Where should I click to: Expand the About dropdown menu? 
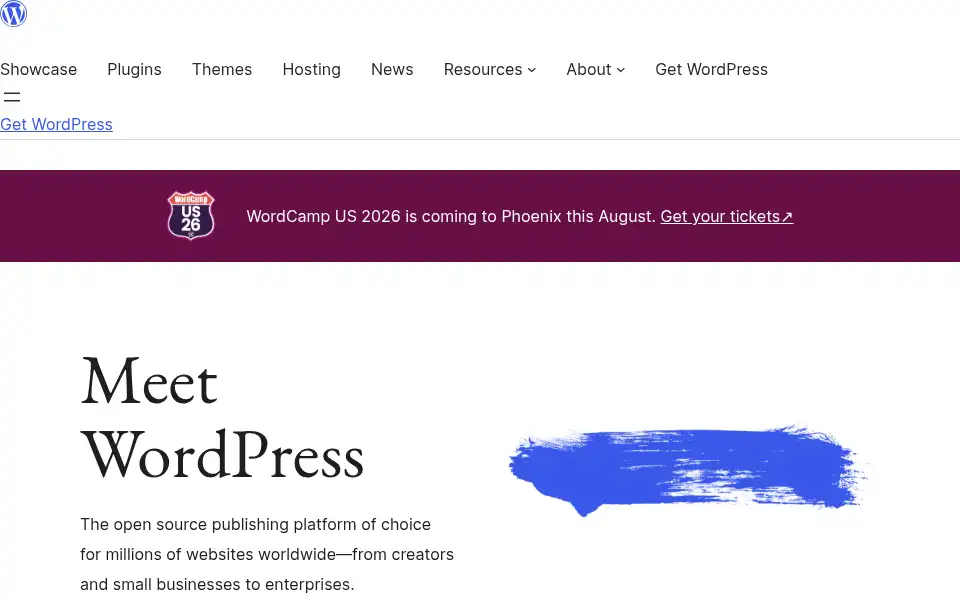coord(596,69)
